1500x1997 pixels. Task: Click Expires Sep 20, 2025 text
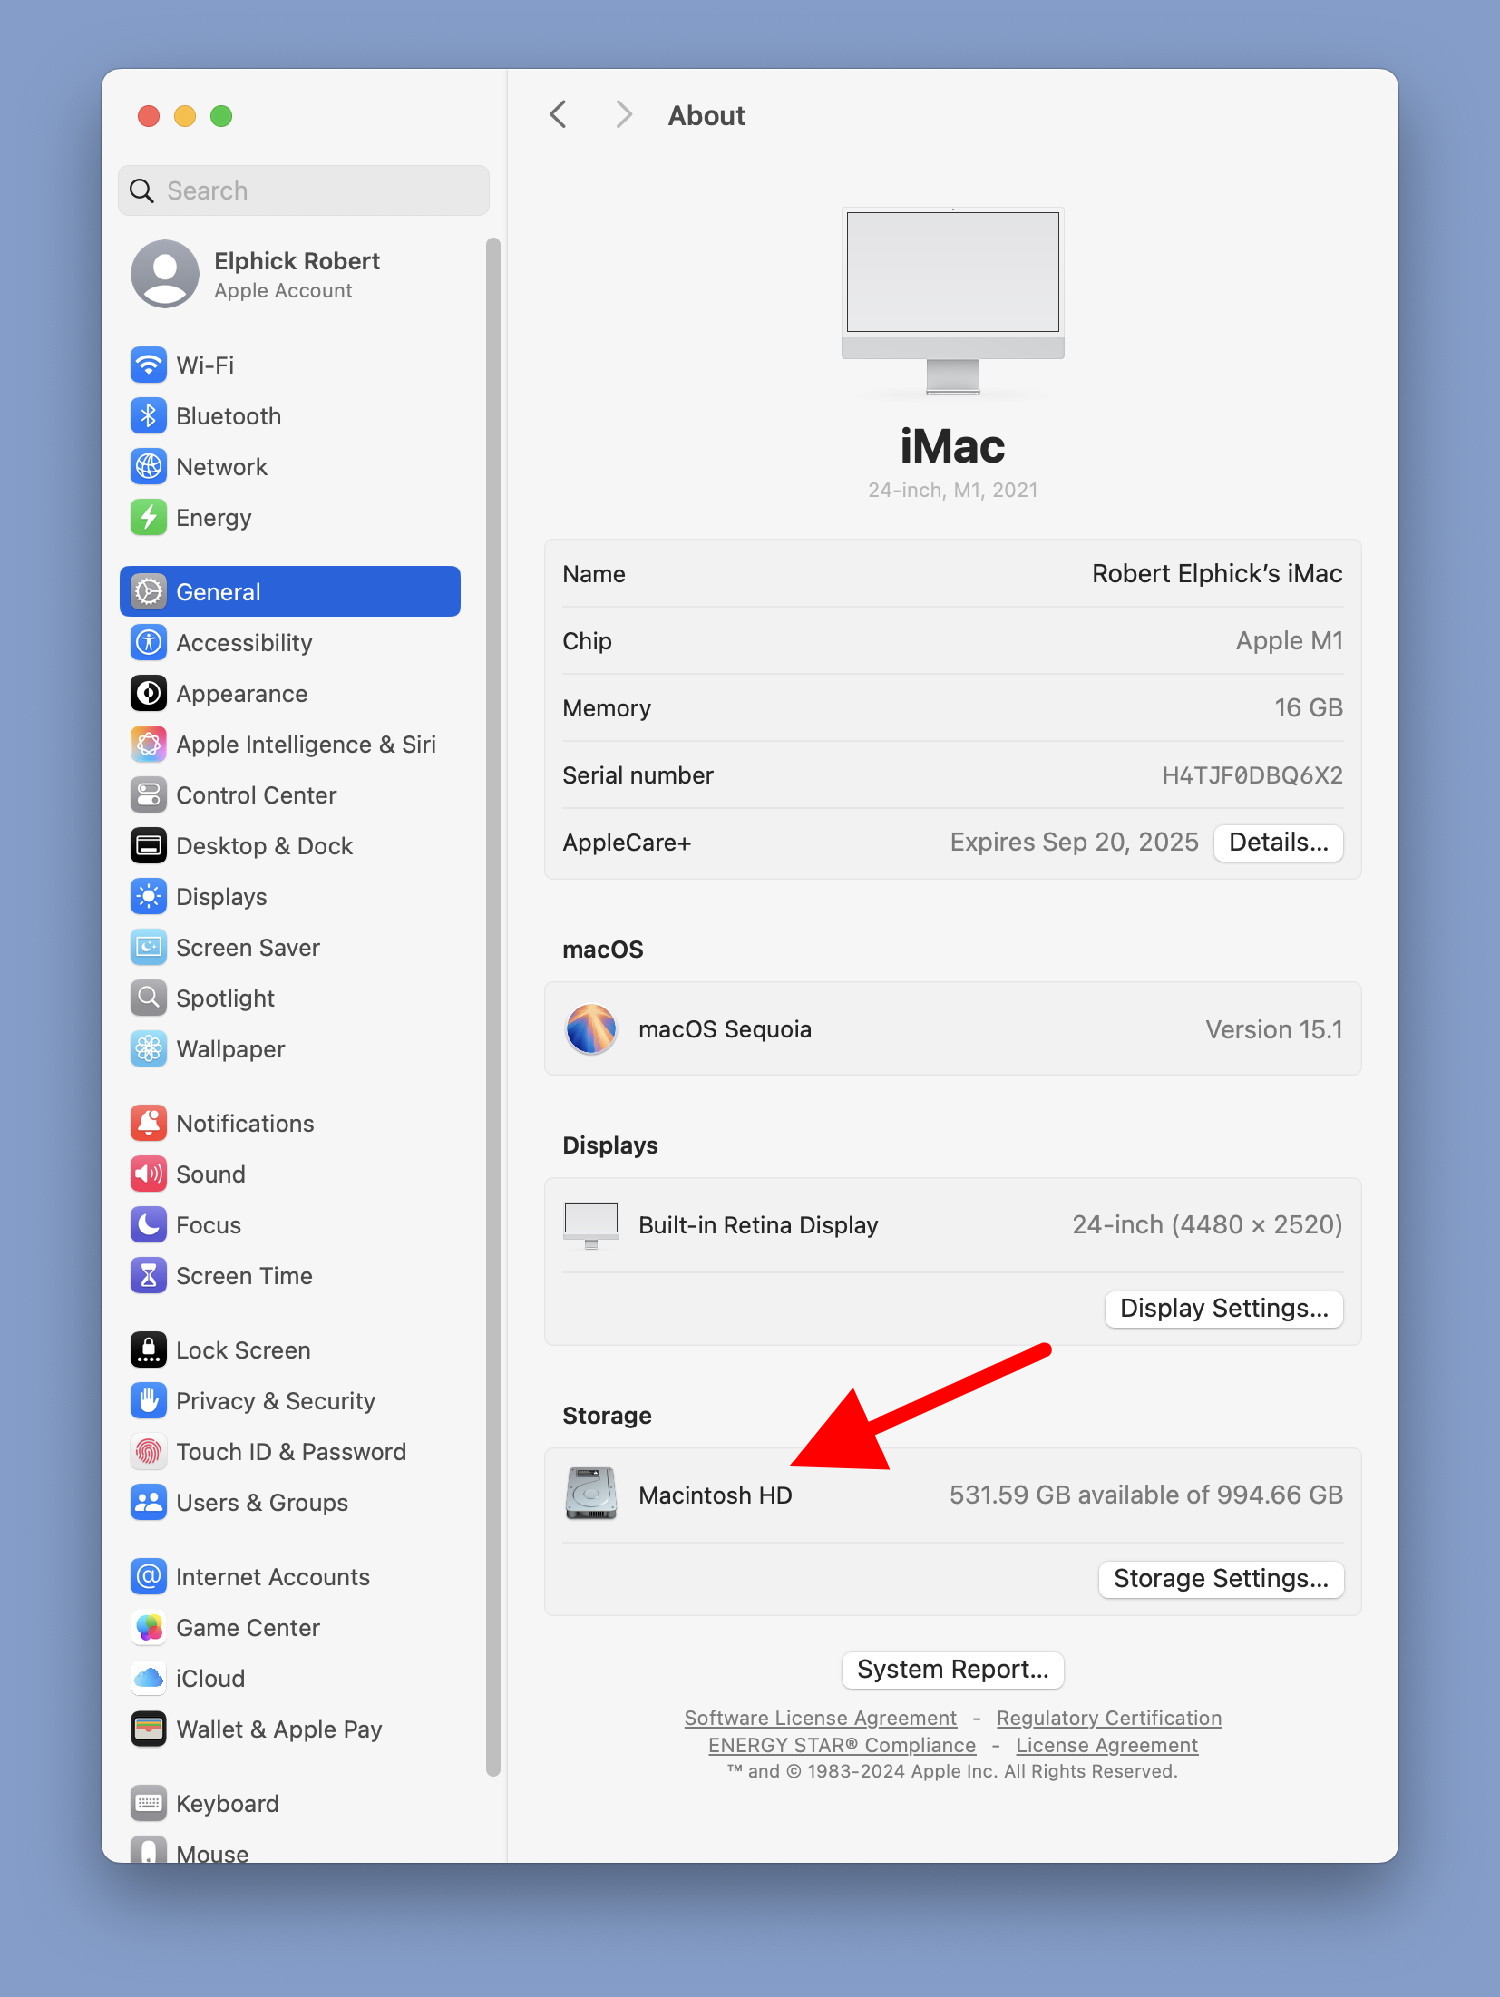coord(1074,843)
